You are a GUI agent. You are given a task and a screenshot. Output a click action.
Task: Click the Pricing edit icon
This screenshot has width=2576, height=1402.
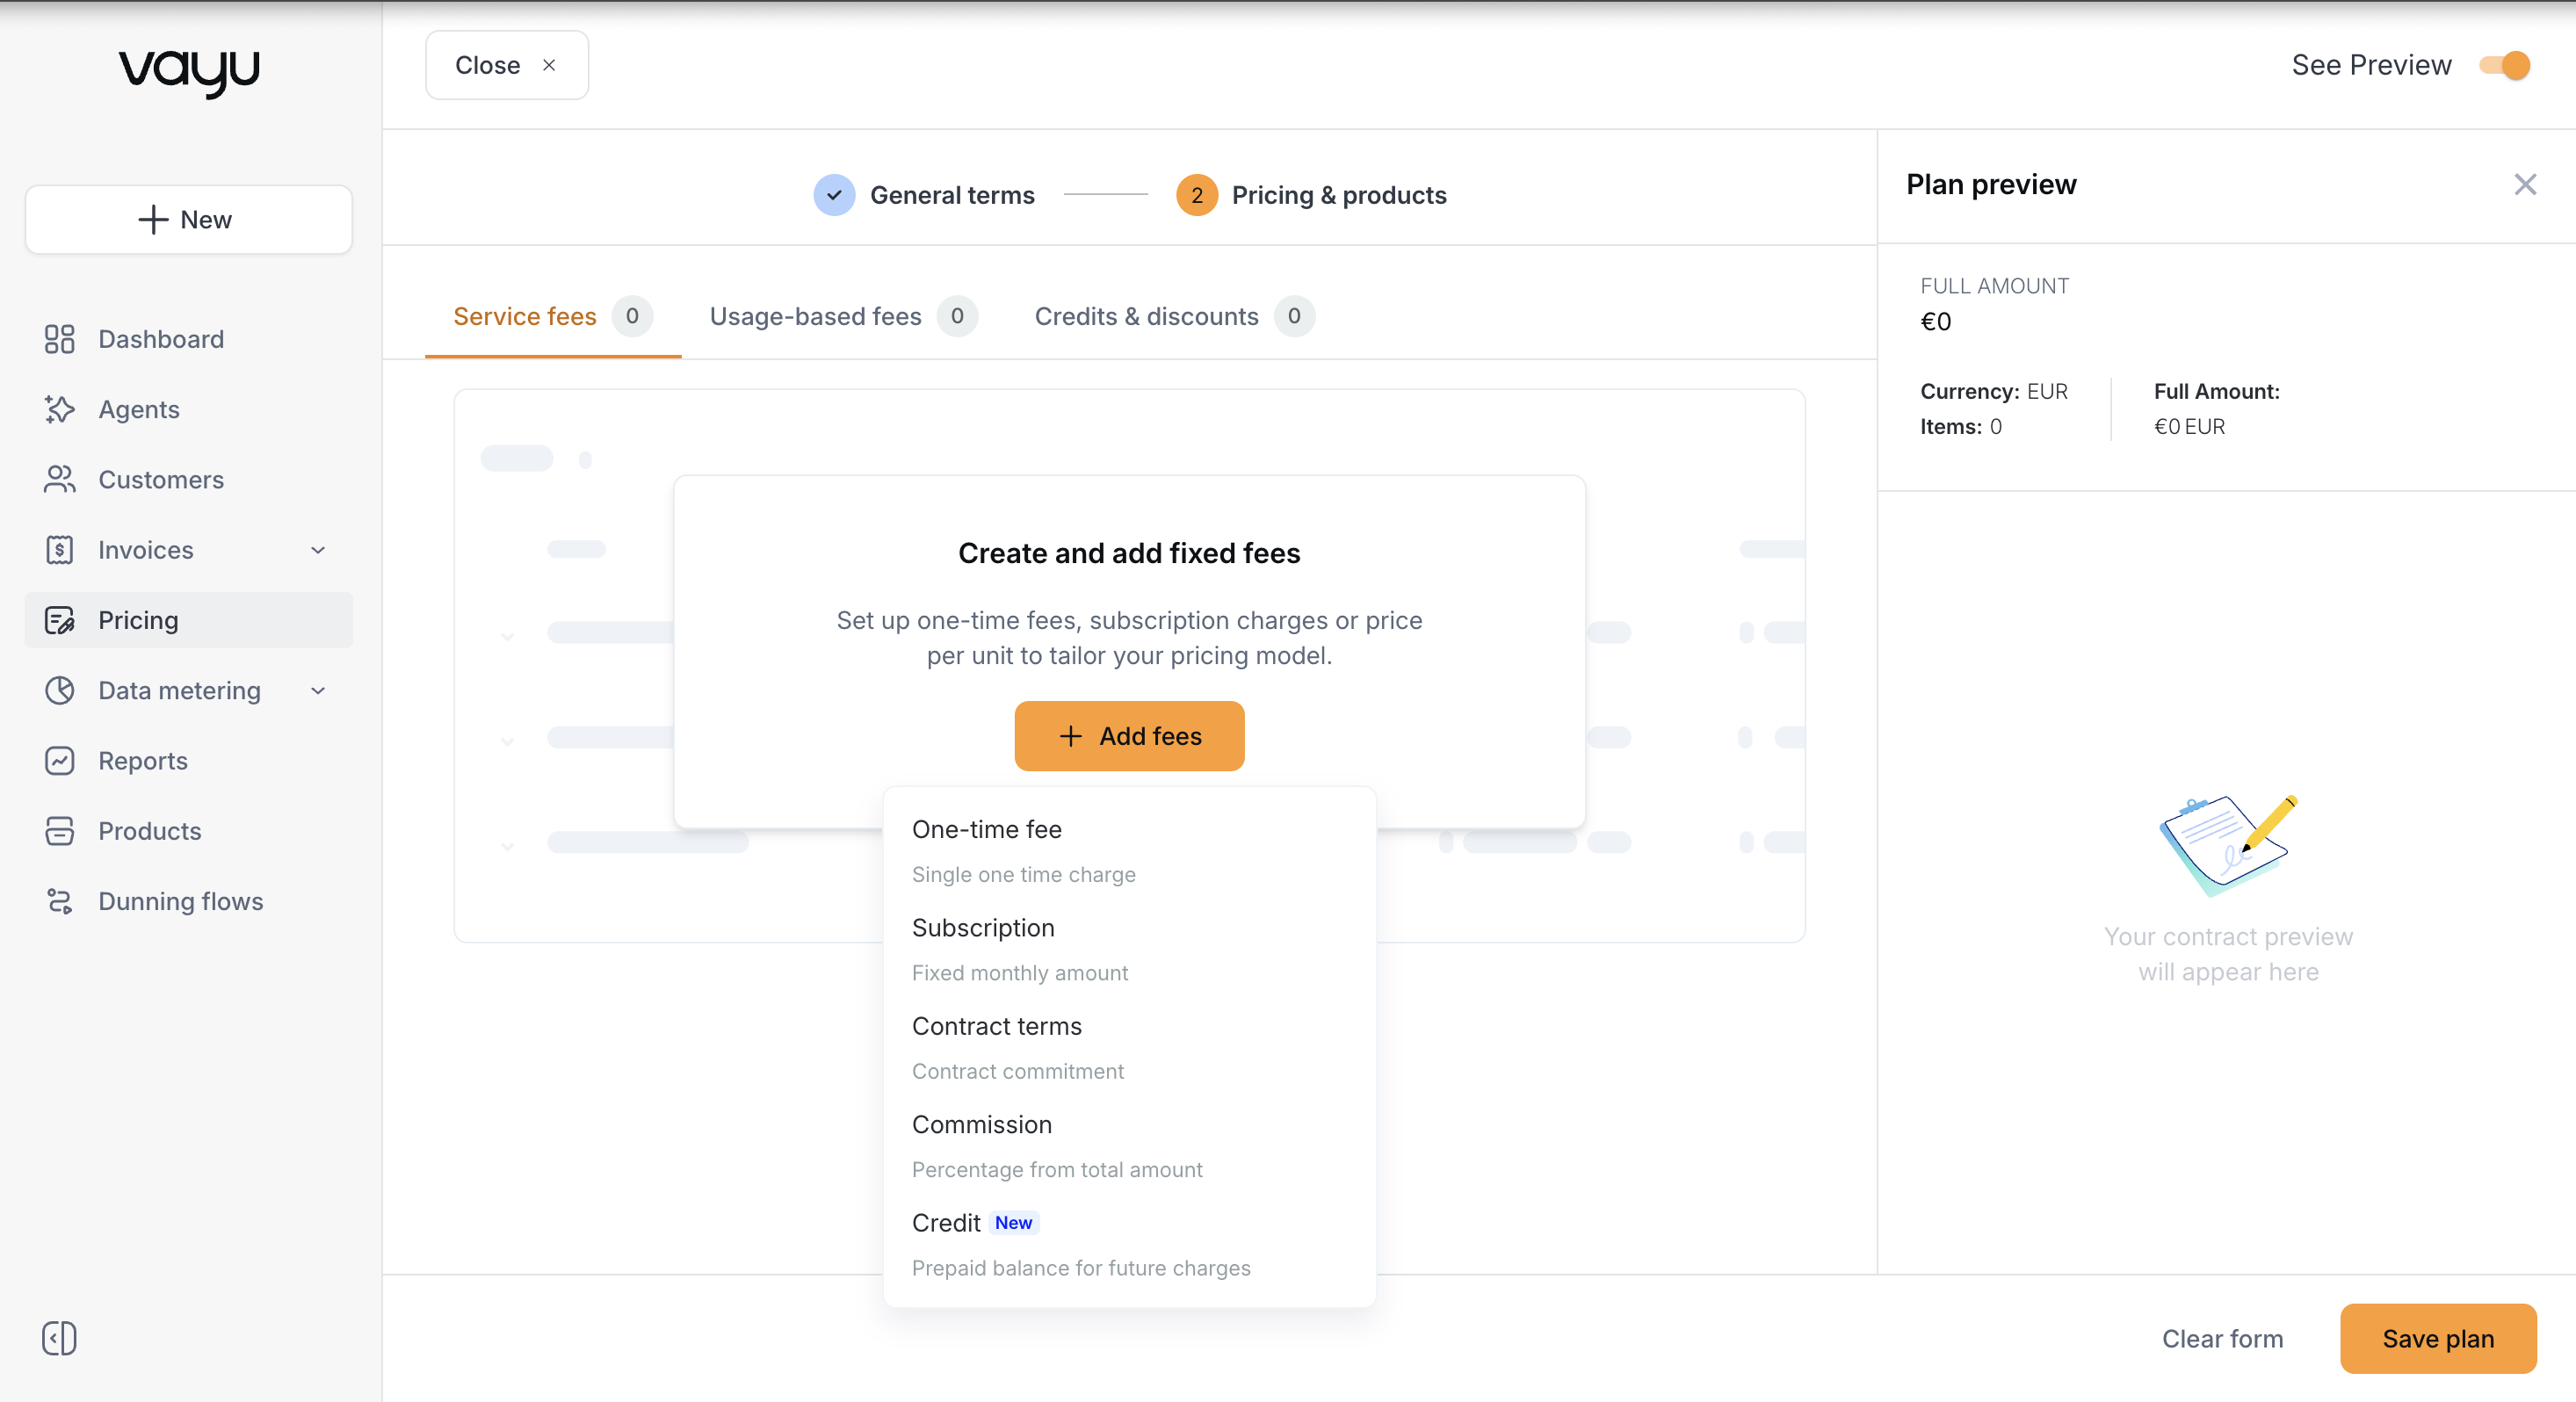[59, 620]
